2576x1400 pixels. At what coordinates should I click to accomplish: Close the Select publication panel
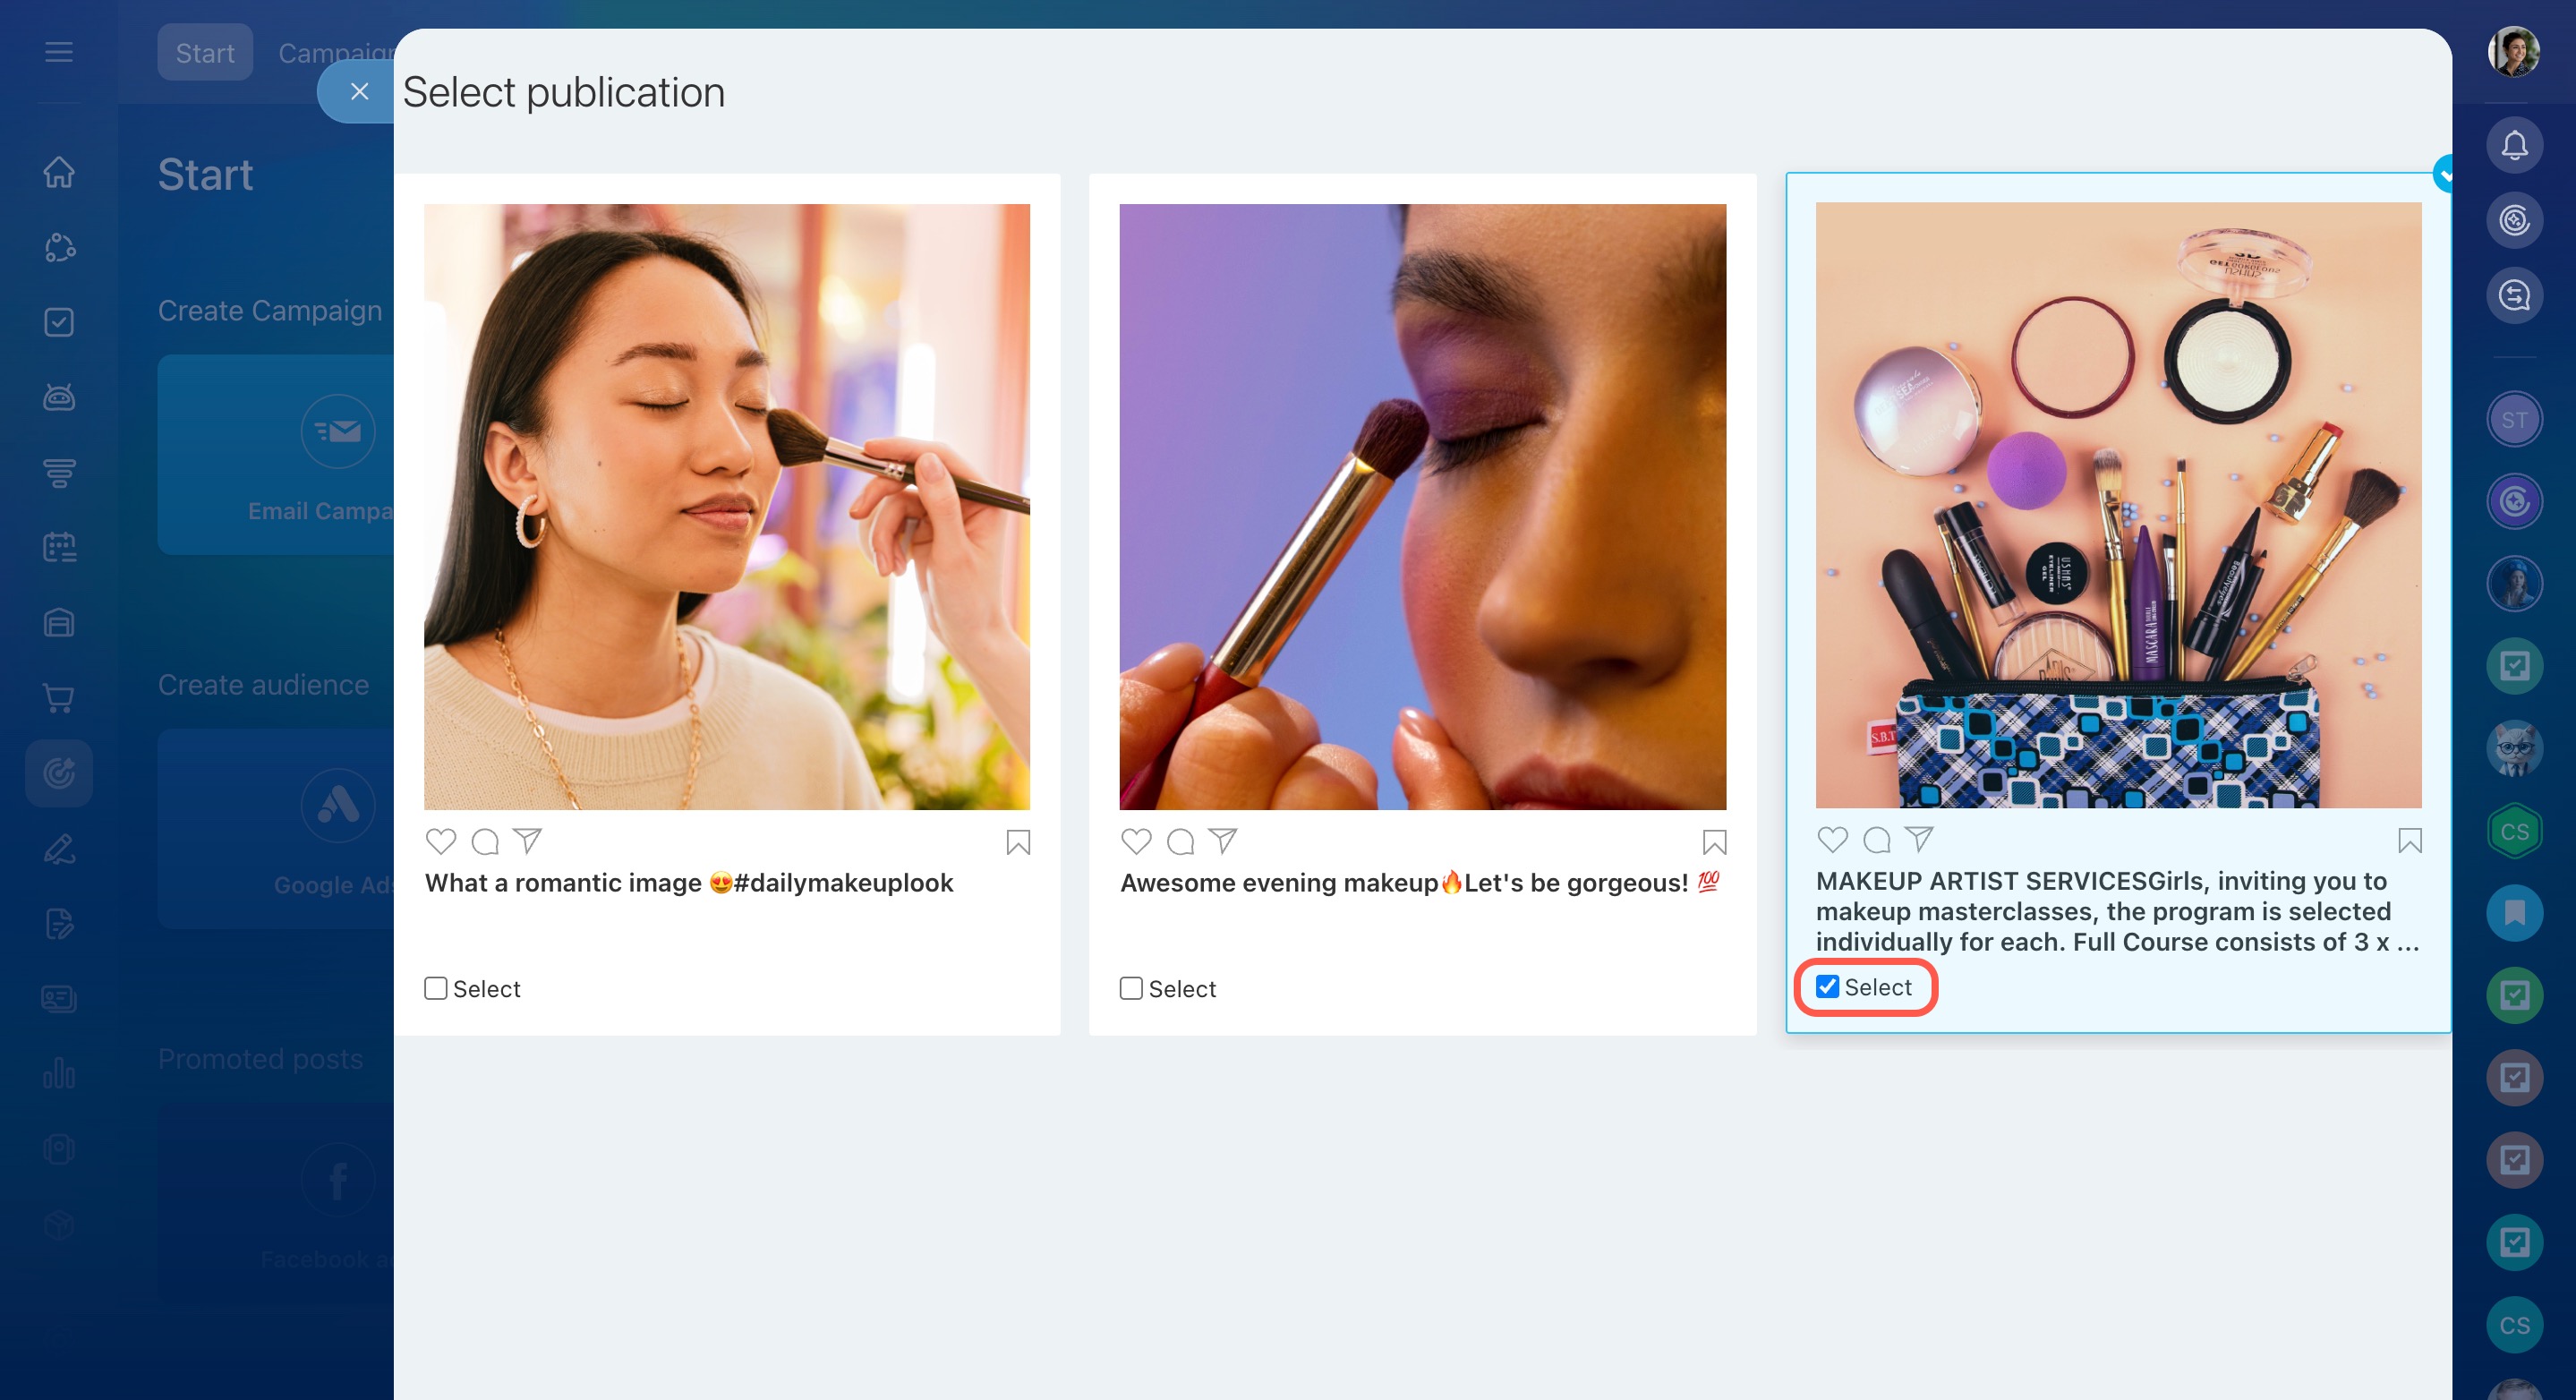tap(359, 92)
